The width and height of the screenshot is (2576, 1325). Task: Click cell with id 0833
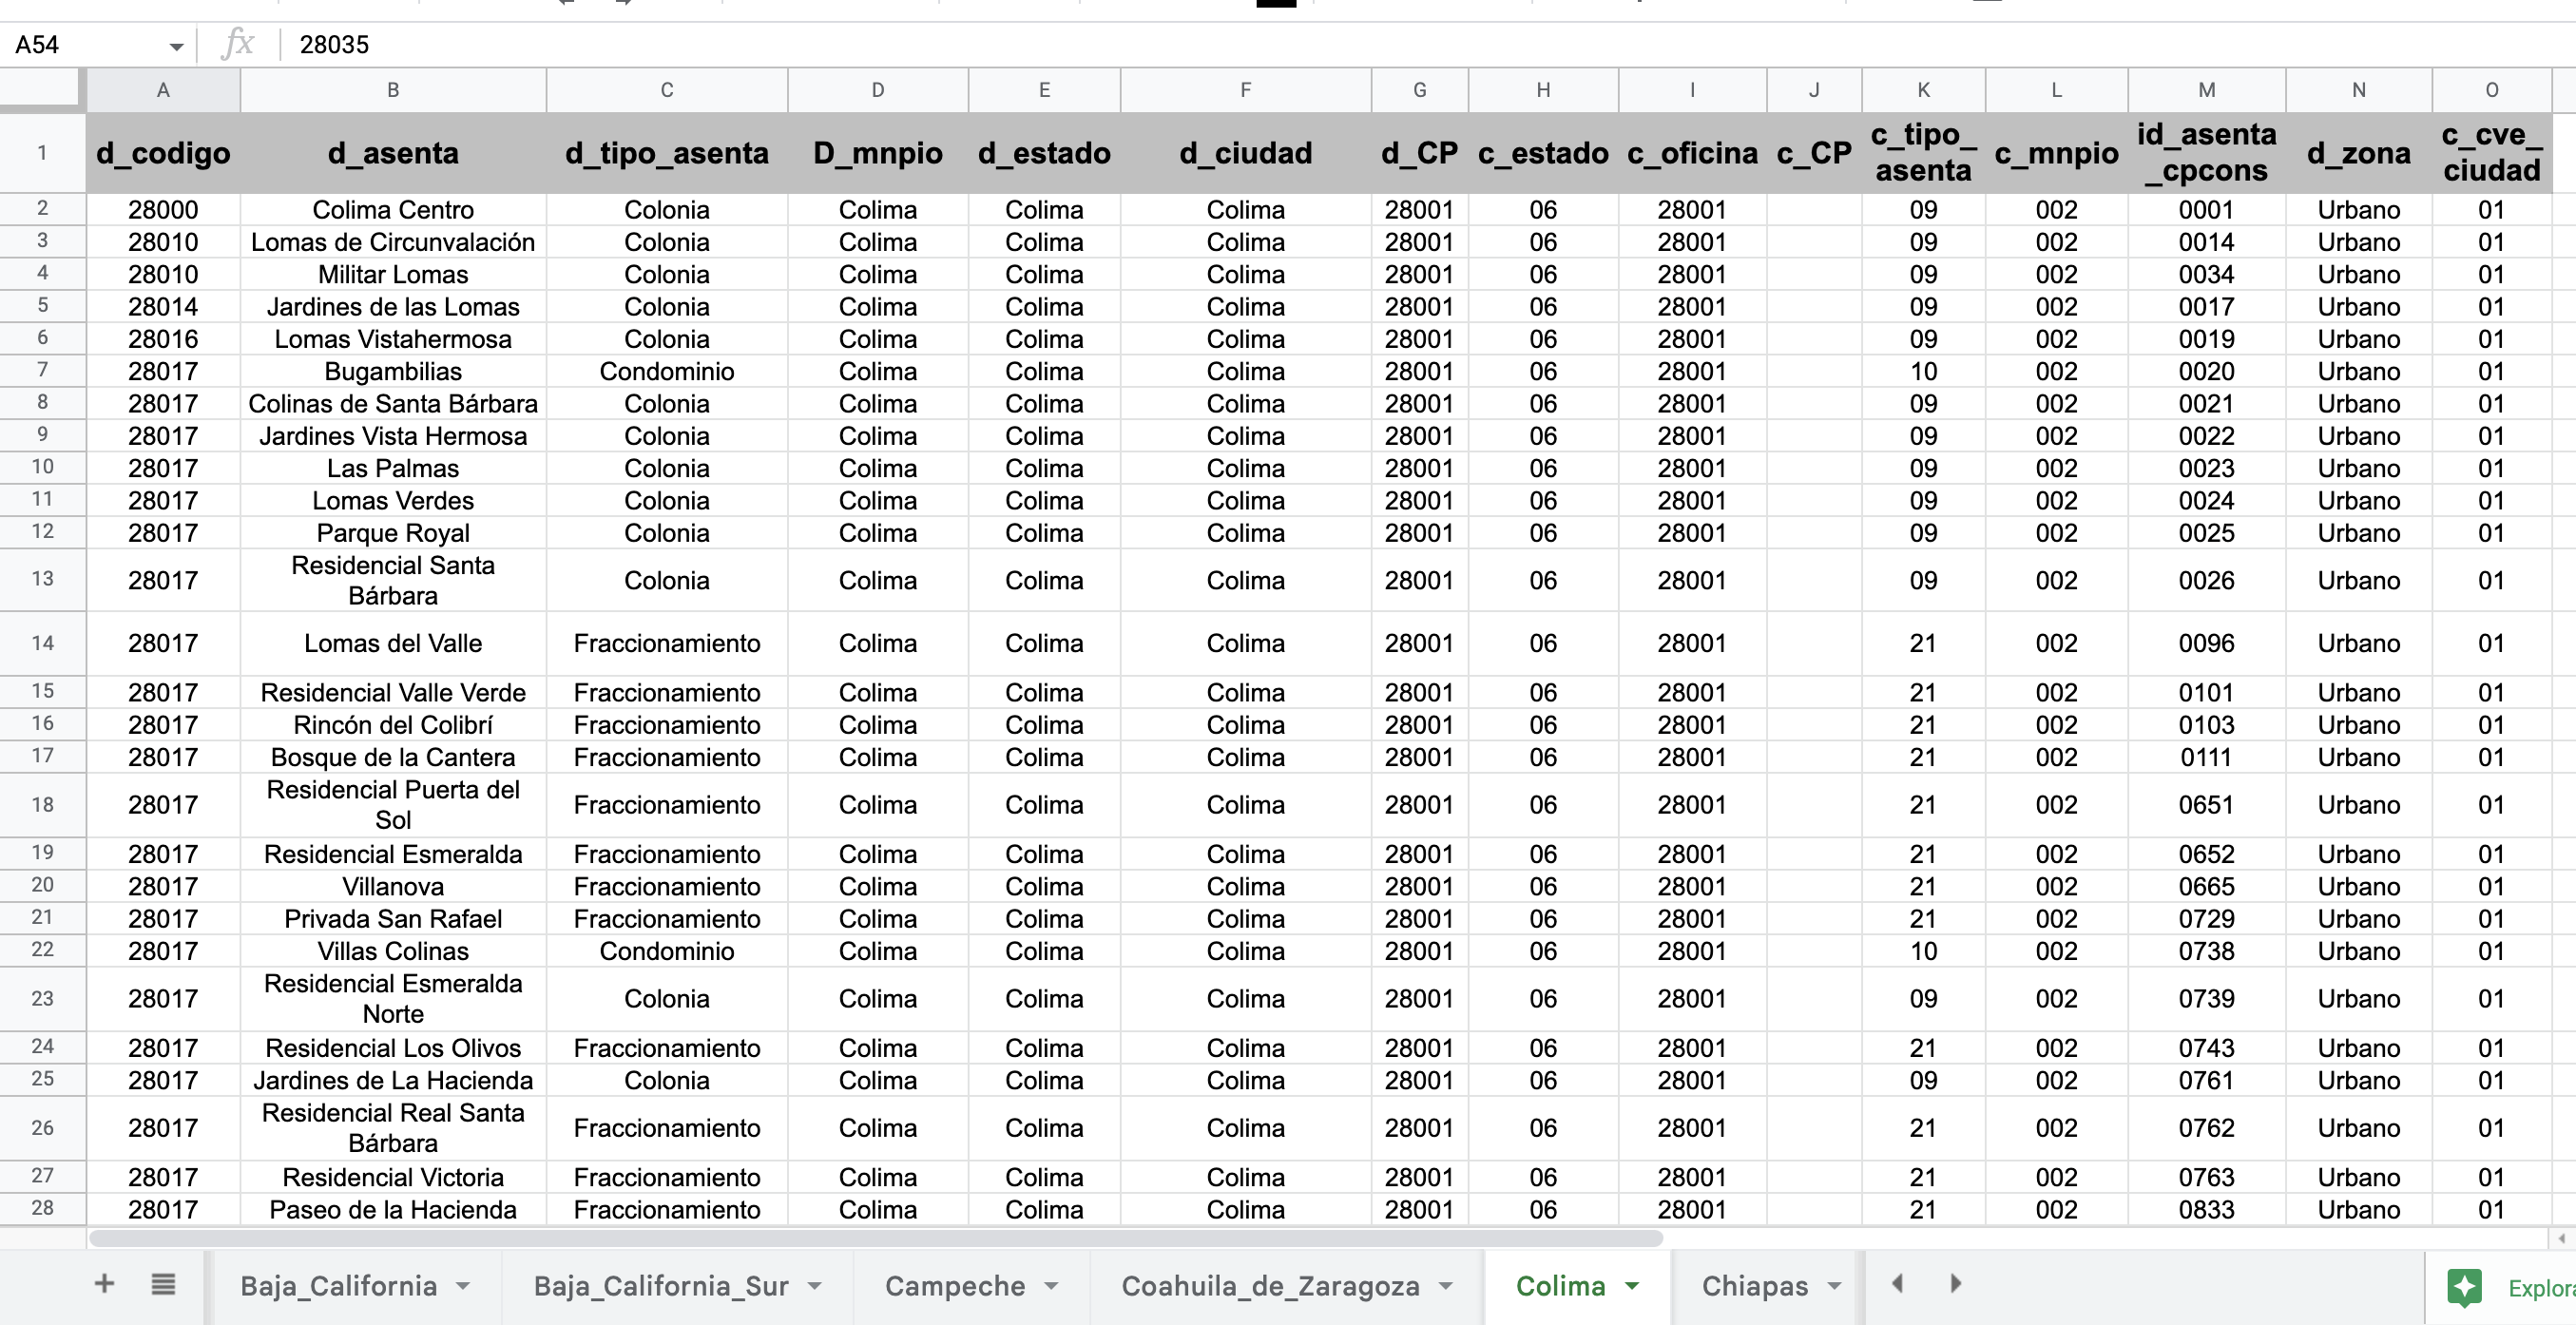(2206, 1210)
